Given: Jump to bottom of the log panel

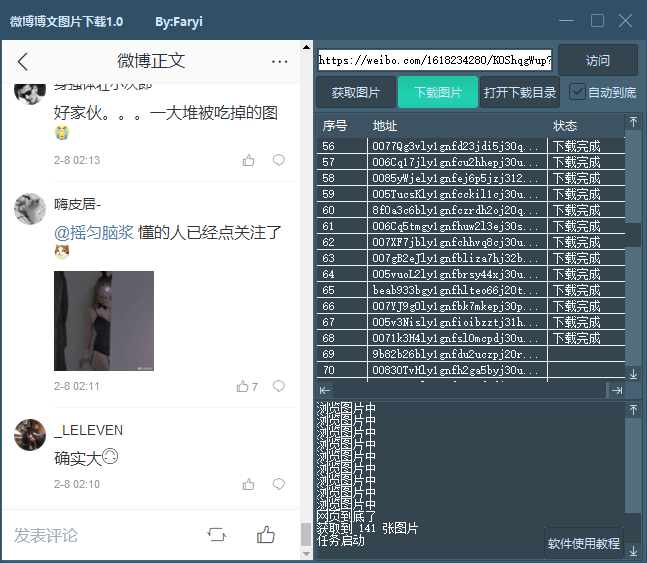Looking at the screenshot, I should pyautogui.click(x=633, y=551).
